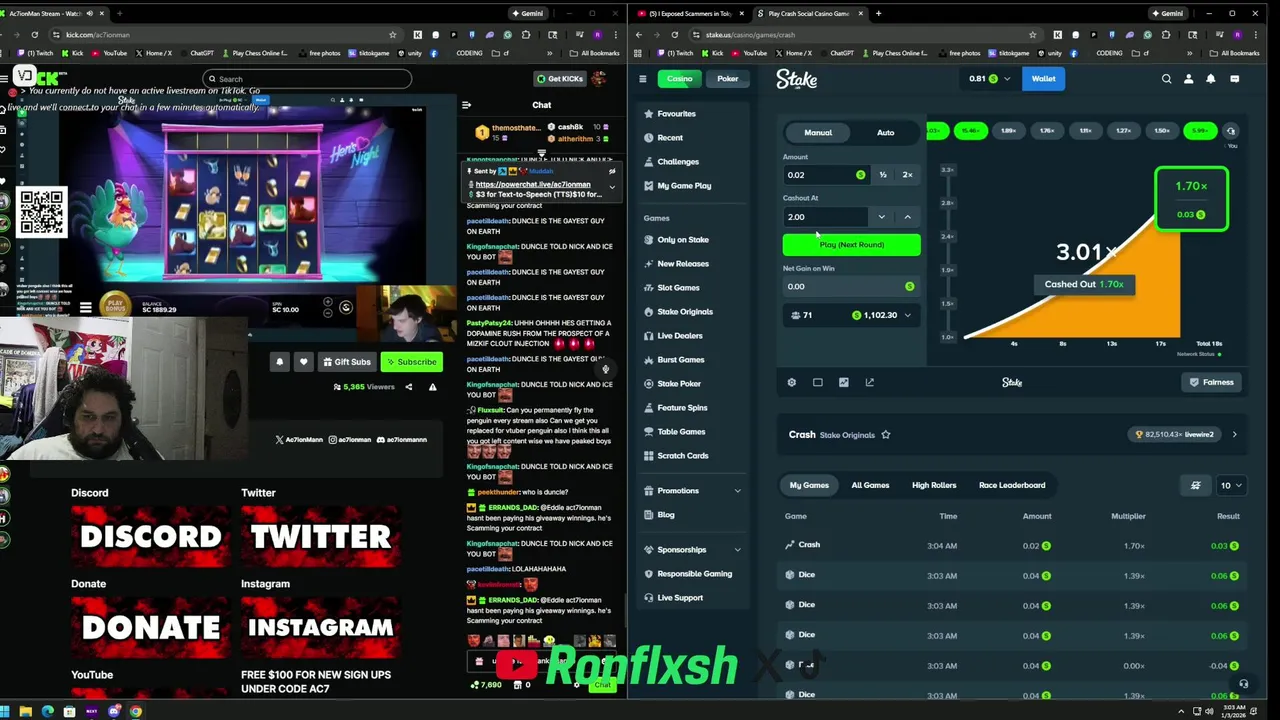Screen dimensions: 1280x720
Task: Click the Kick notification bell under the stream
Action: pyautogui.click(x=280, y=362)
